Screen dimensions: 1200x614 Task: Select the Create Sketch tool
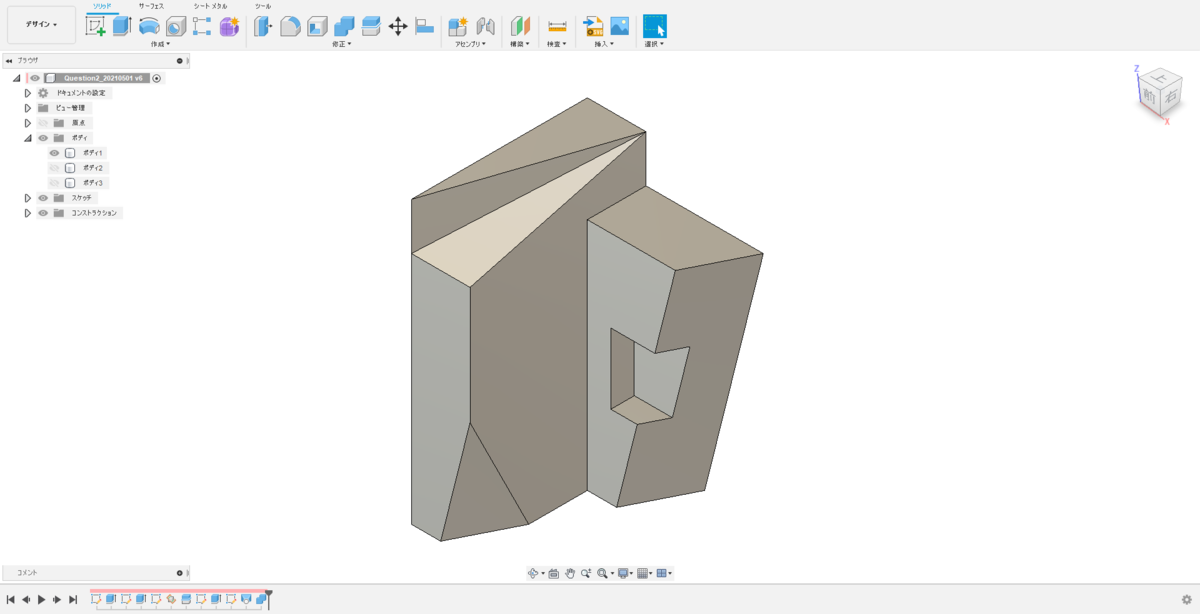(96, 26)
